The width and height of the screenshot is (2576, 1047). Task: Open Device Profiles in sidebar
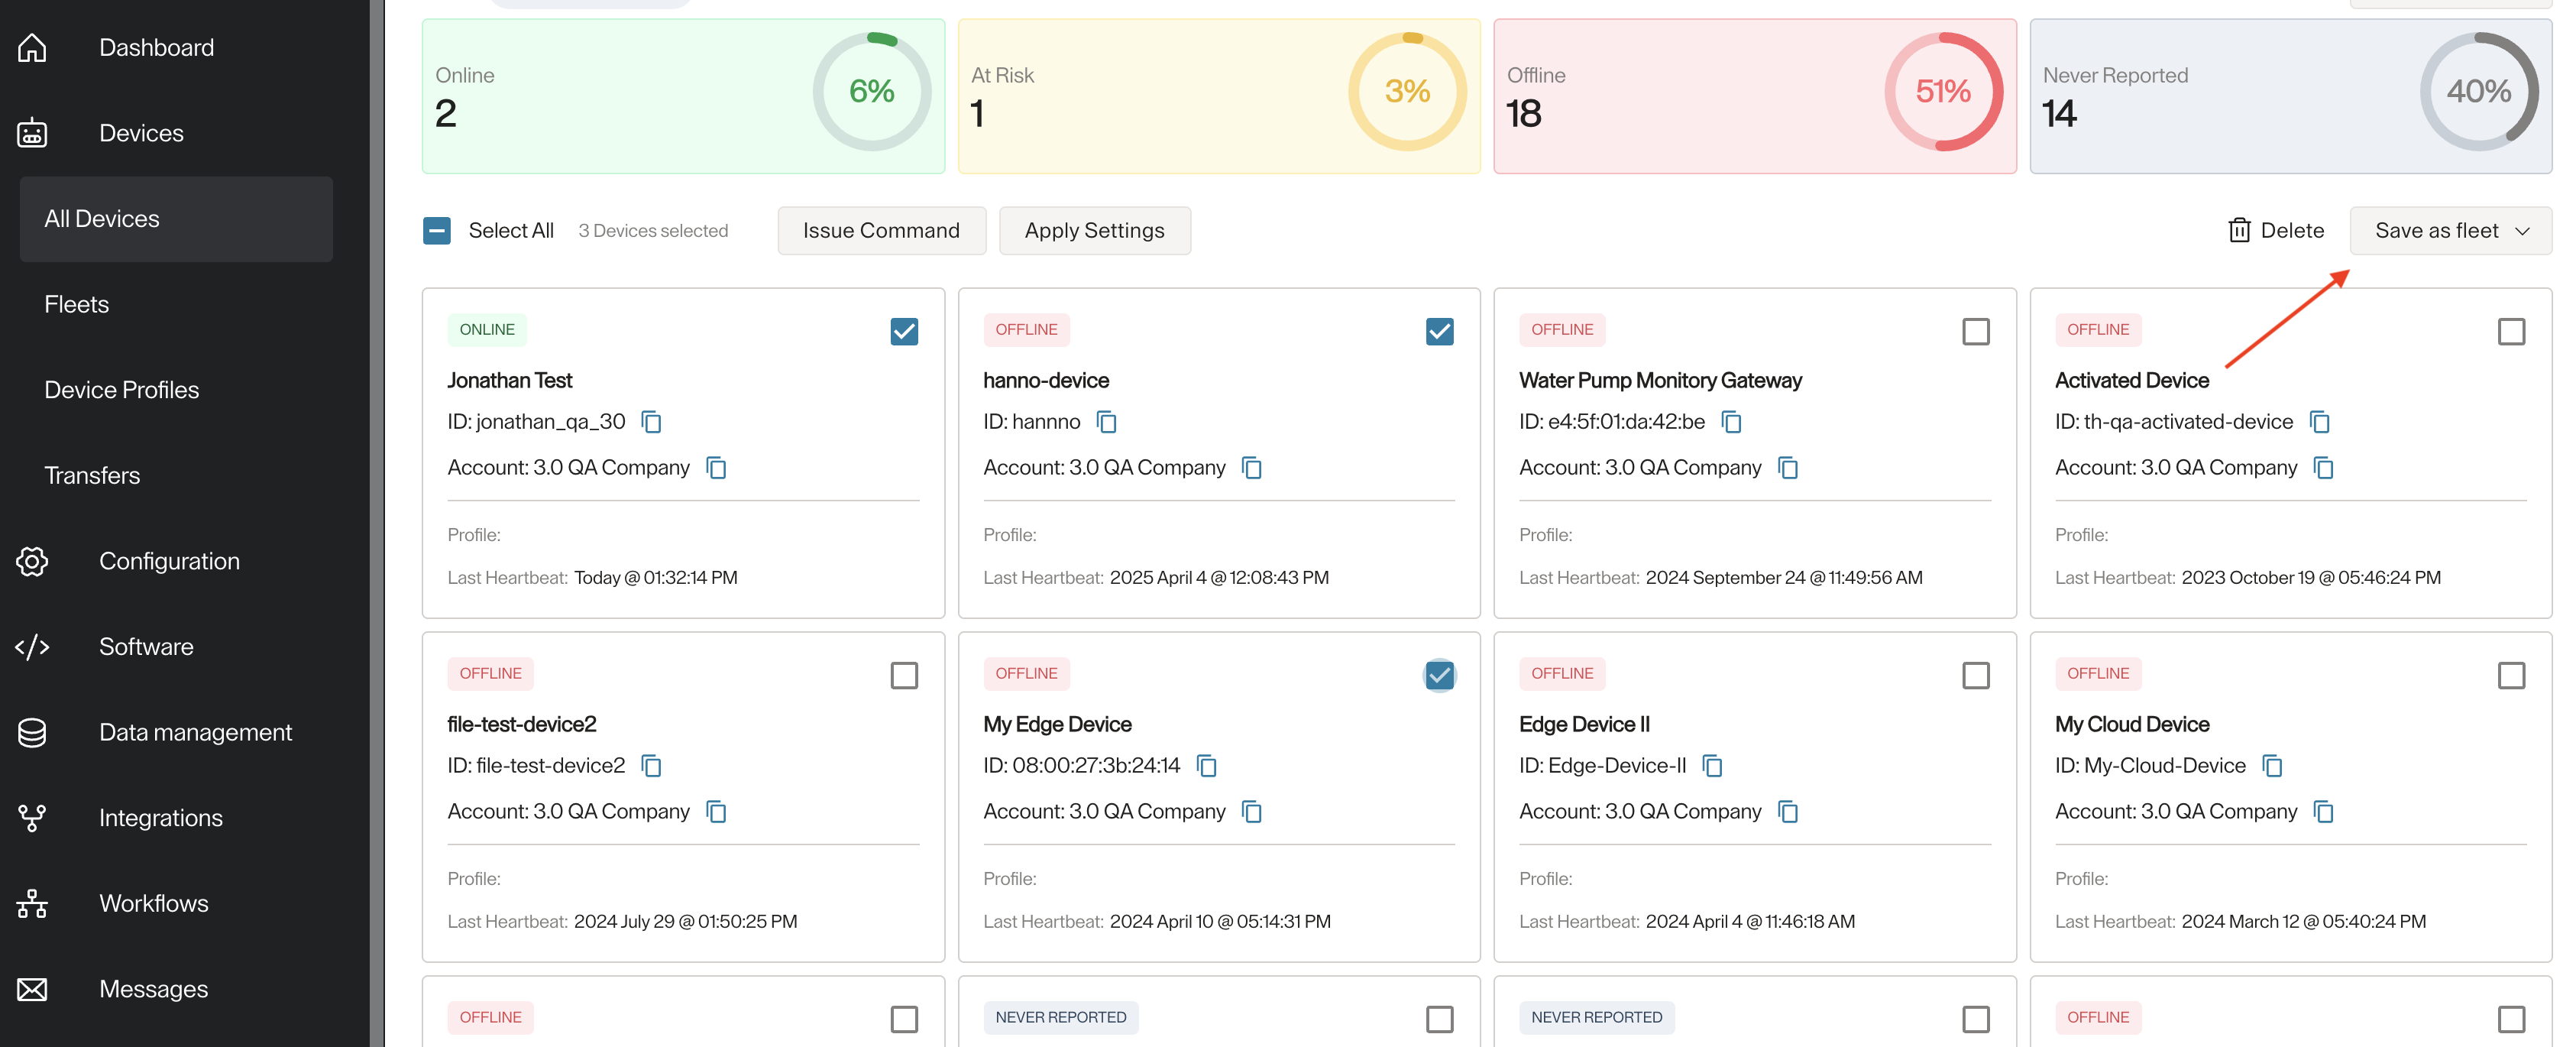[x=122, y=390]
